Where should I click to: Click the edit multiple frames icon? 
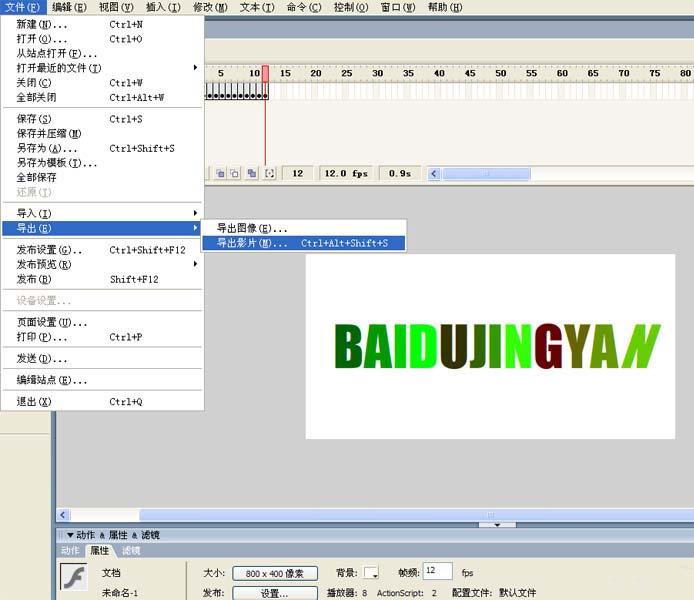click(x=252, y=173)
